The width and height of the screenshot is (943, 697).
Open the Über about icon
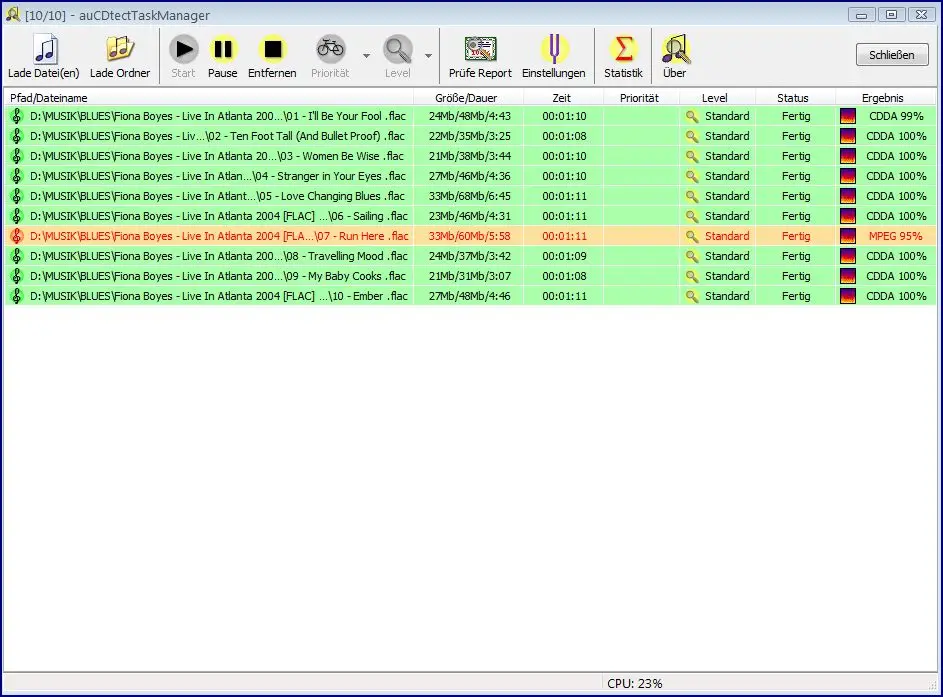(675, 49)
